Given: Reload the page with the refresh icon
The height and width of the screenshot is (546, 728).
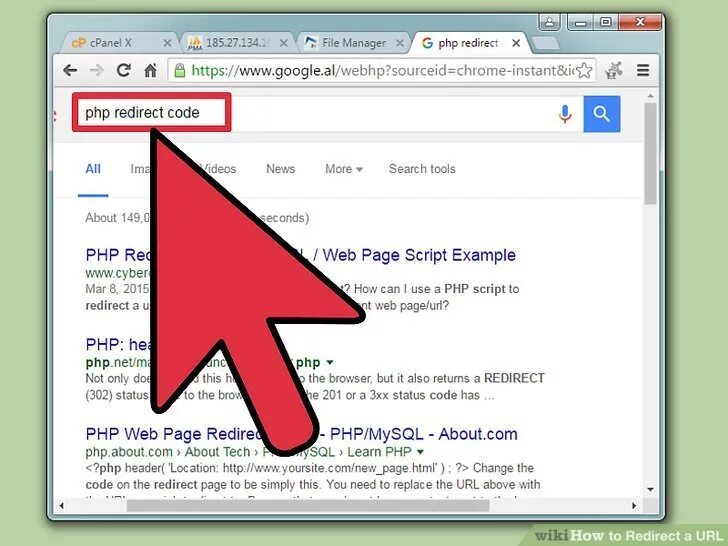Looking at the screenshot, I should point(124,70).
